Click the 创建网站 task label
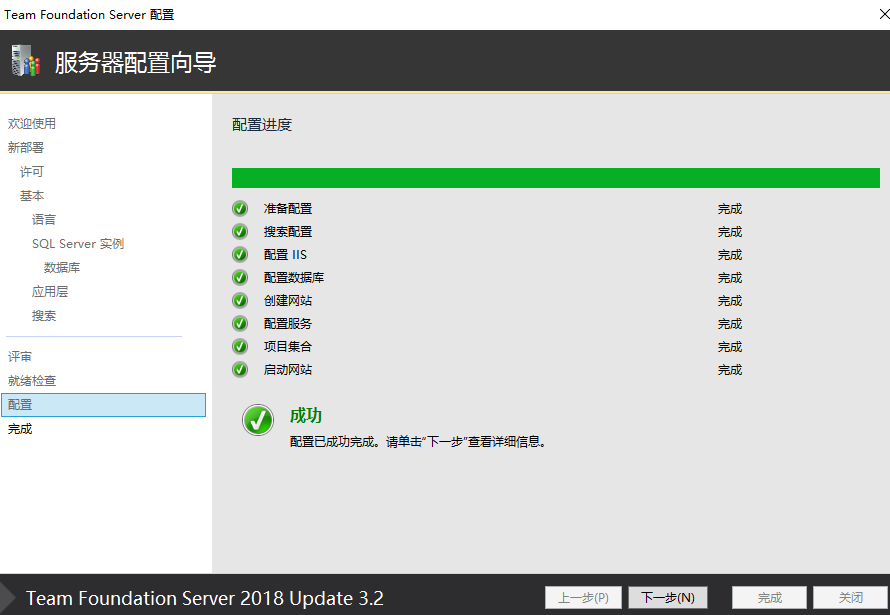The width and height of the screenshot is (890, 615). 288,301
